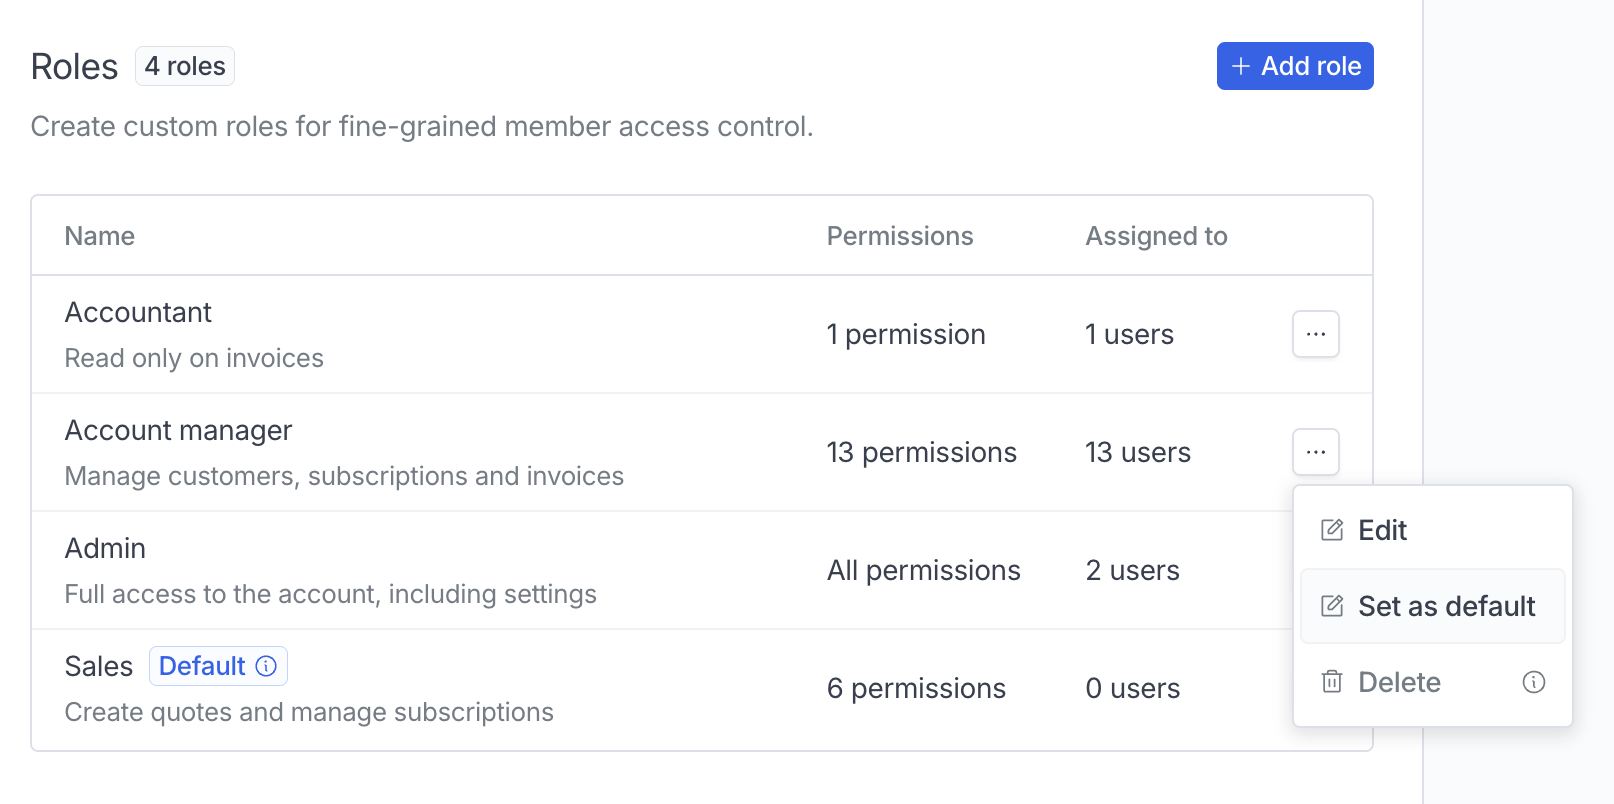Open the Accountant row's three-dot menu
This screenshot has width=1614, height=804.
point(1315,334)
